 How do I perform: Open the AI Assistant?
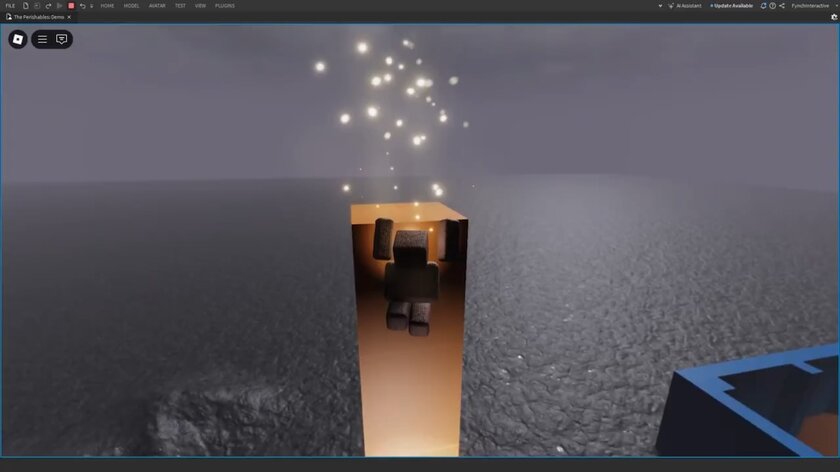coord(685,6)
